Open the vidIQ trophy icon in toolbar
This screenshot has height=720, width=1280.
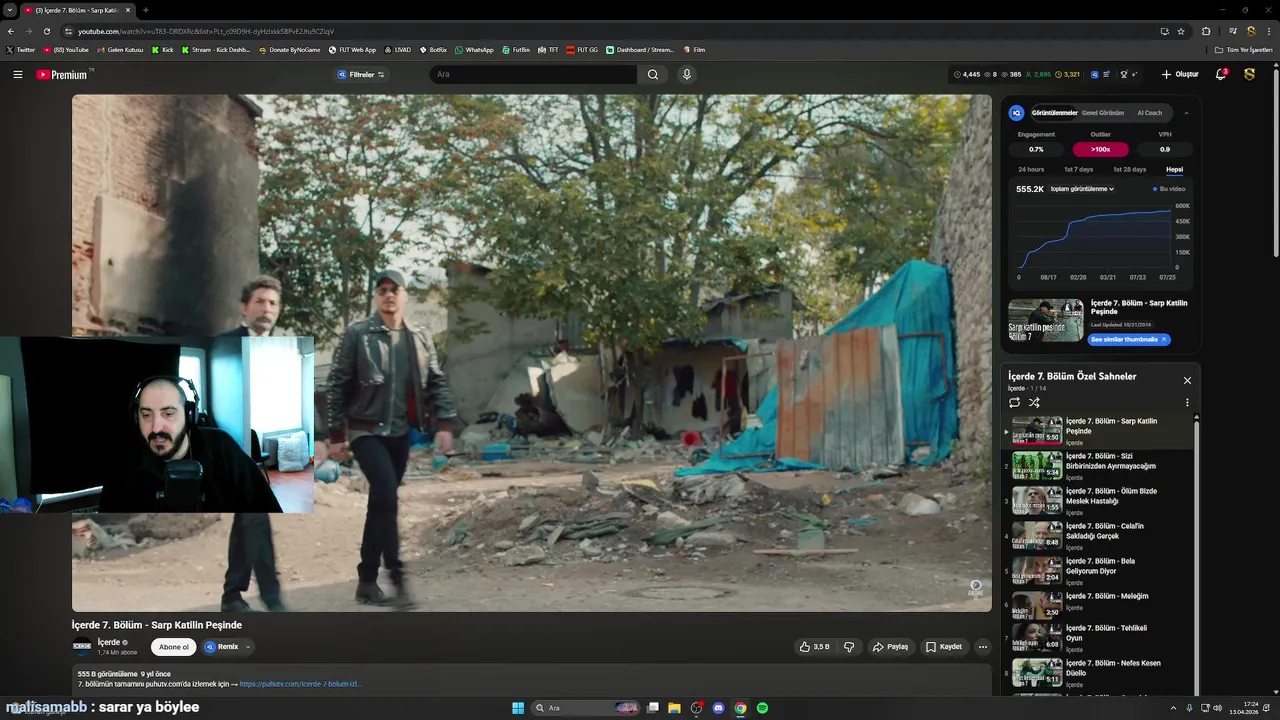(x=1124, y=74)
